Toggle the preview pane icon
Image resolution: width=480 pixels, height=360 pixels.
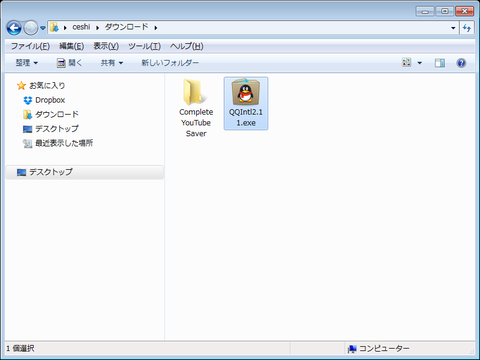[x=440, y=63]
